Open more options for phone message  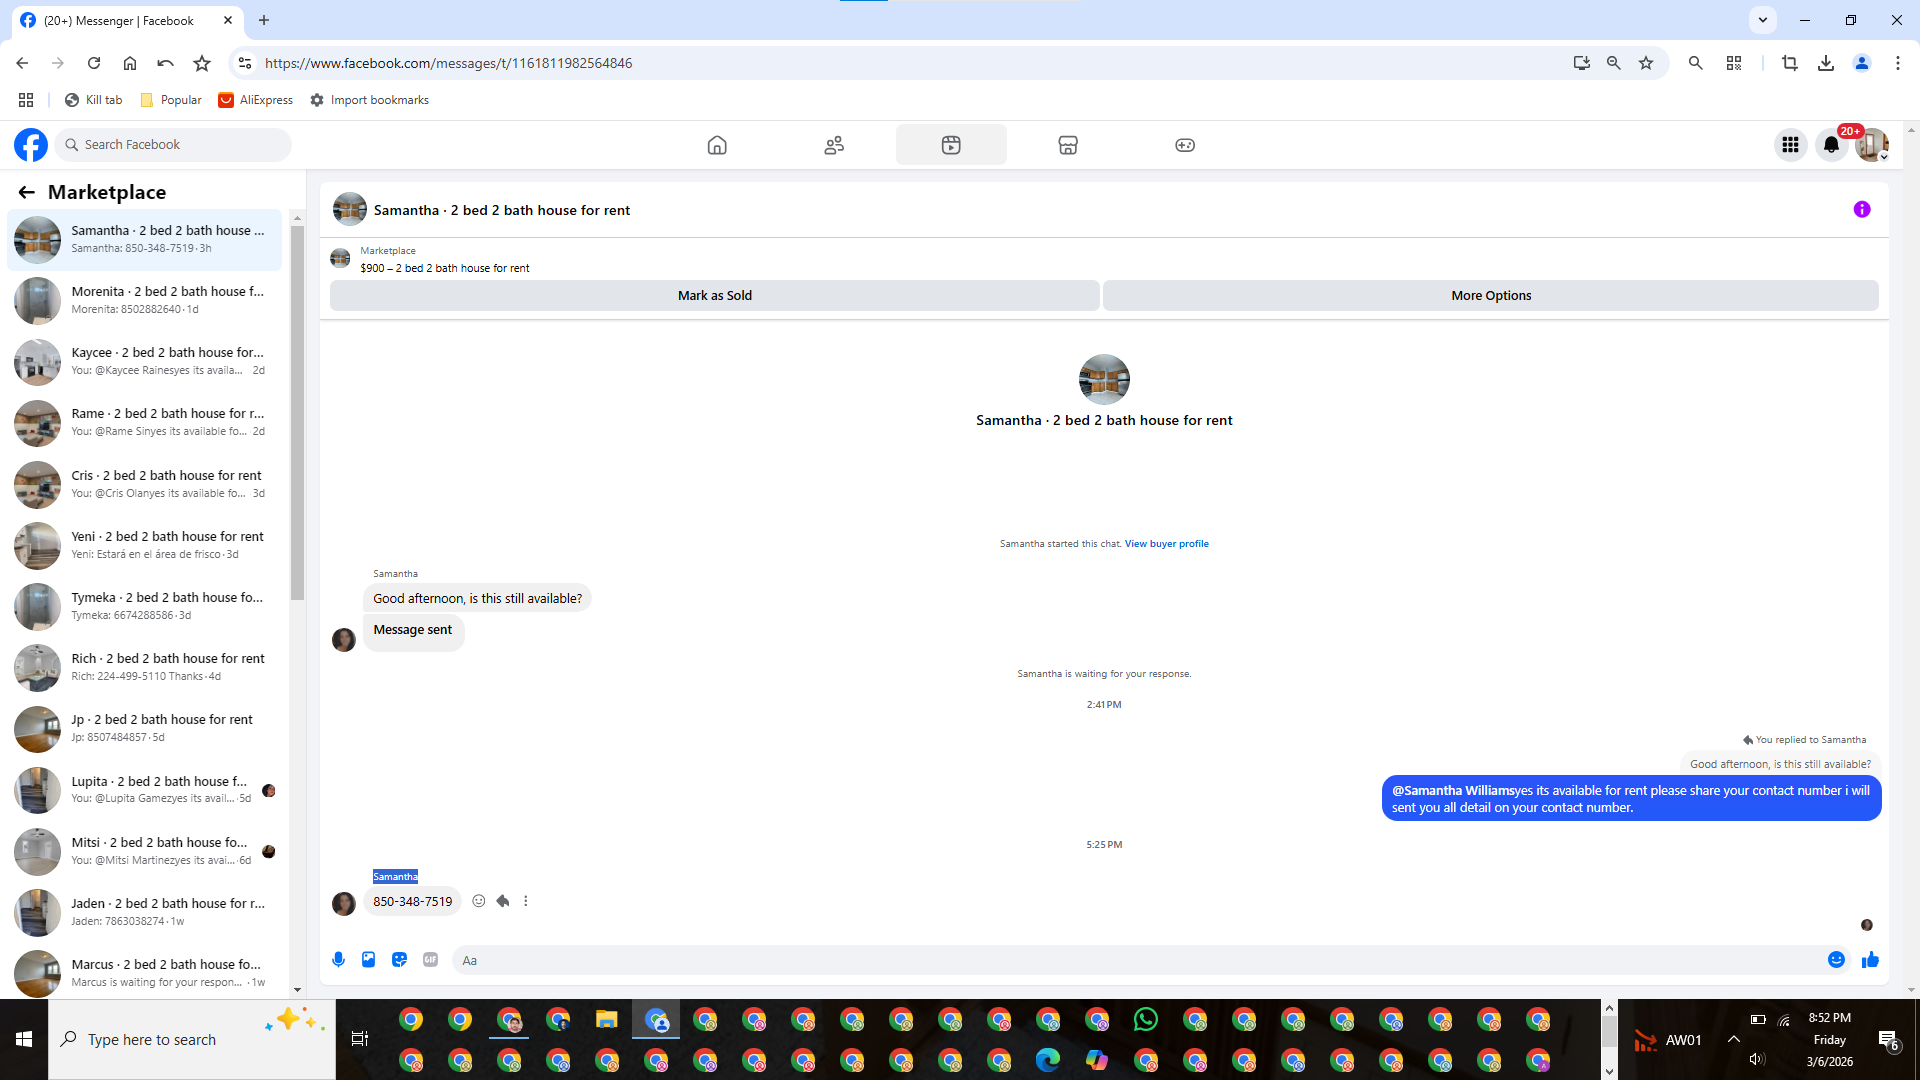tap(526, 901)
